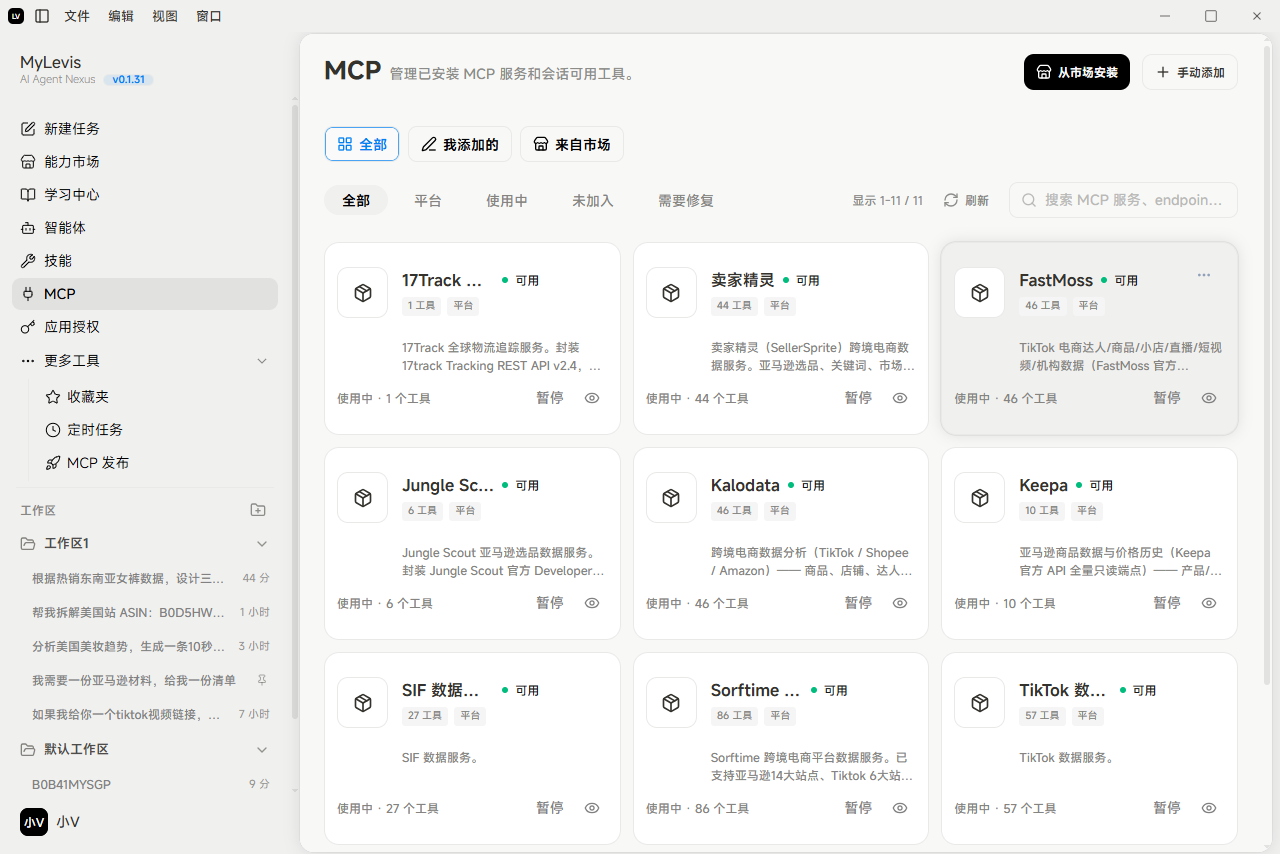The image size is (1280, 854).
Task: Pause the Sorftime service with 暂停
Action: point(858,808)
